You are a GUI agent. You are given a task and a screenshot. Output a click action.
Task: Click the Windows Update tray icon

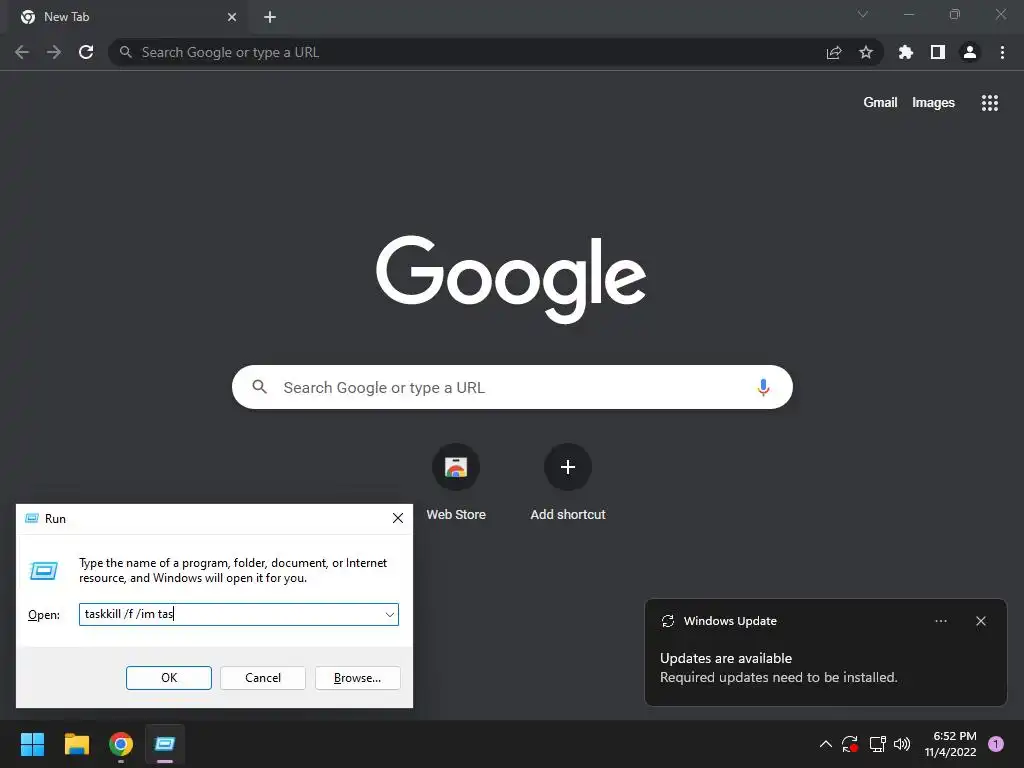850,744
